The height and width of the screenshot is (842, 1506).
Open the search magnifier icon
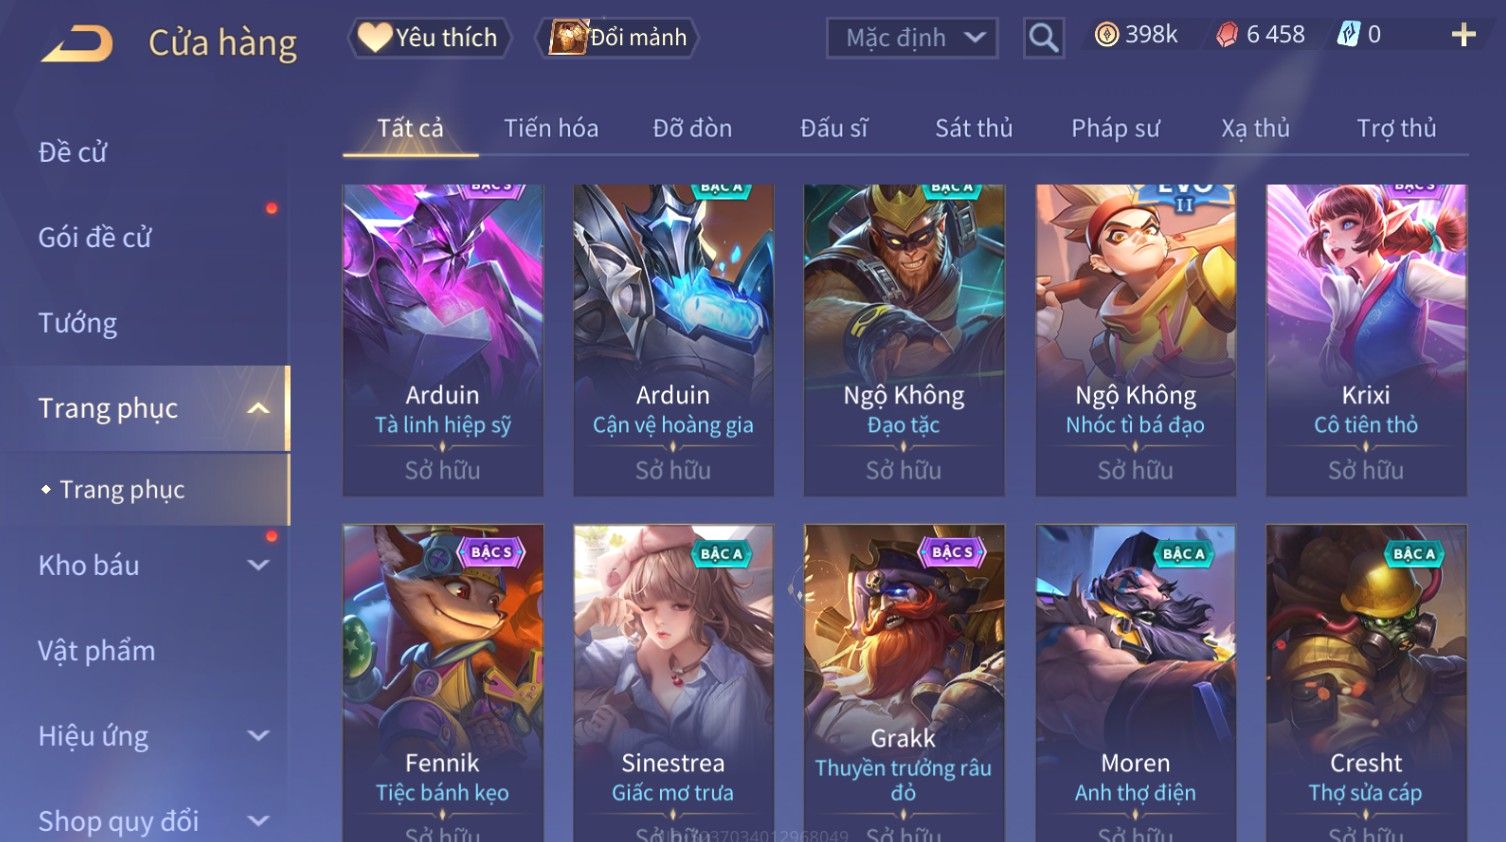point(1043,38)
